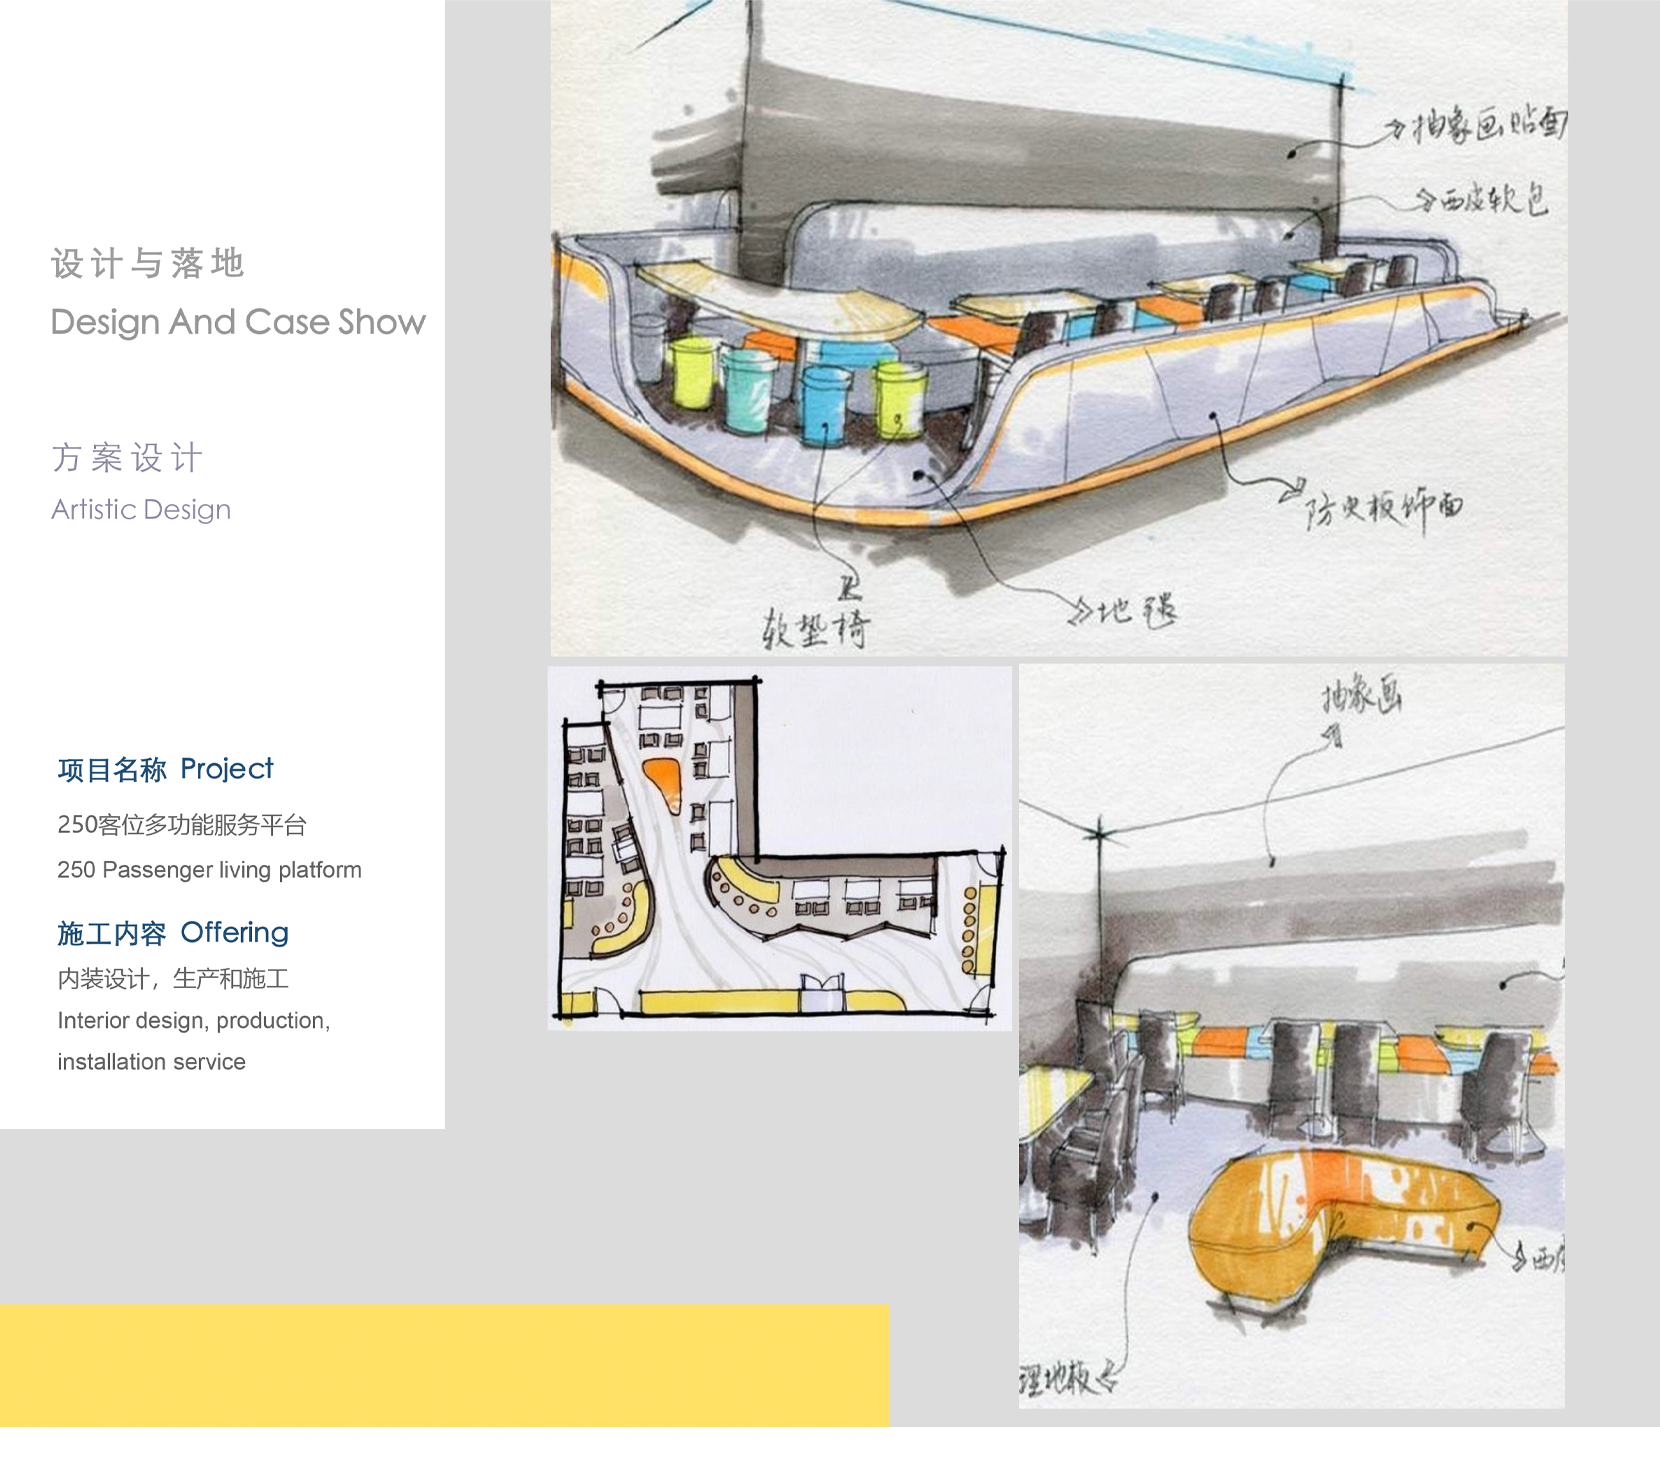Click "250 Passenger living platform" text
This screenshot has height=1464, width=1660.
click(209, 870)
